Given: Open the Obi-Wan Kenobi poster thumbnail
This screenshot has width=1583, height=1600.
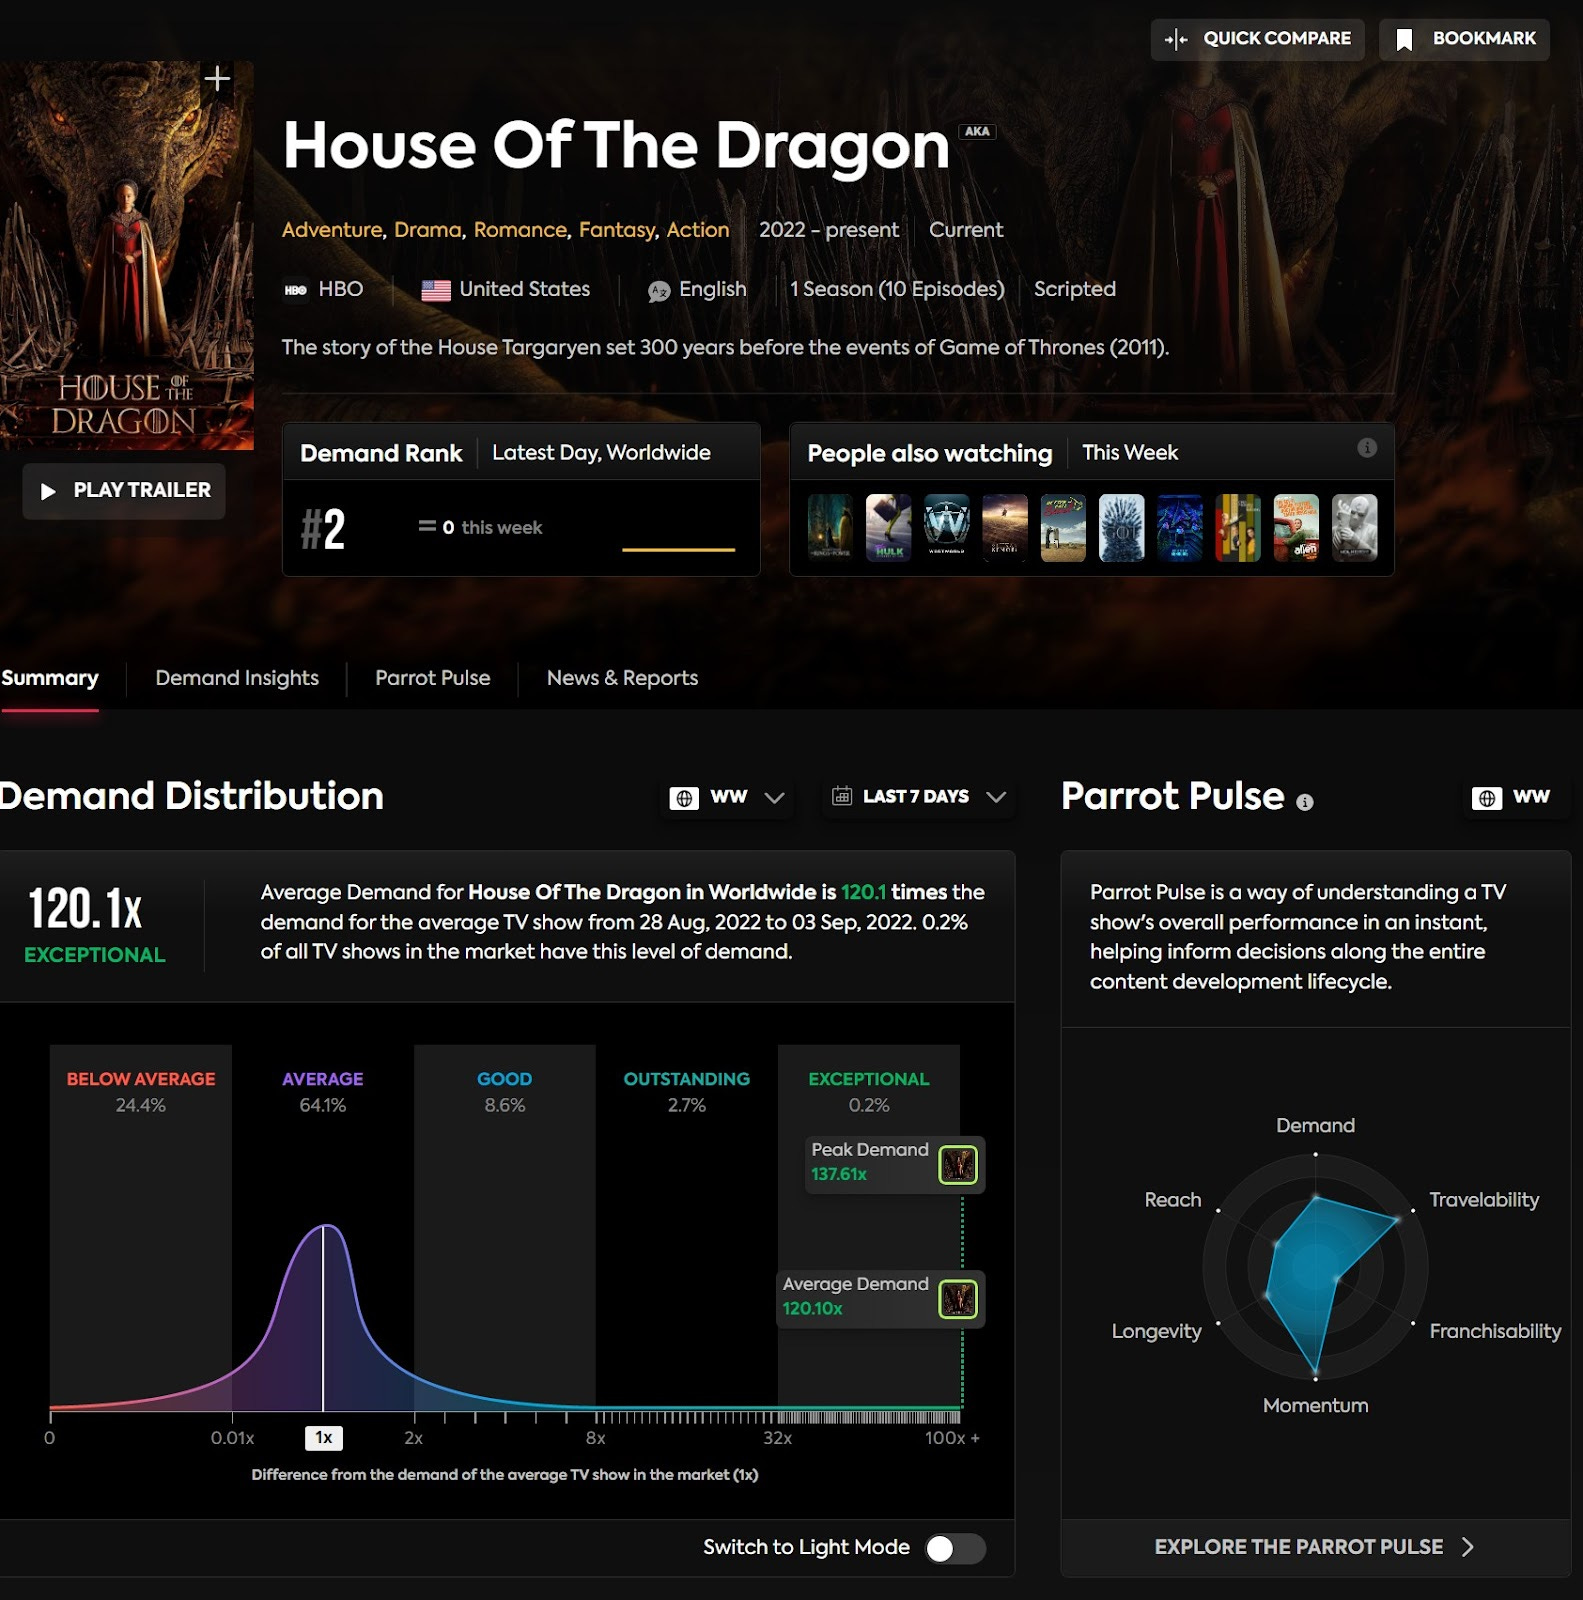Looking at the screenshot, I should [x=1004, y=527].
